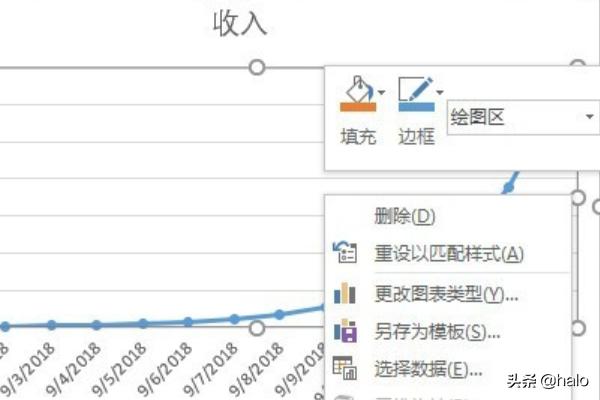600x400 pixels.
Task: Click the data point above 9/8/2018
Action: [x=280, y=315]
